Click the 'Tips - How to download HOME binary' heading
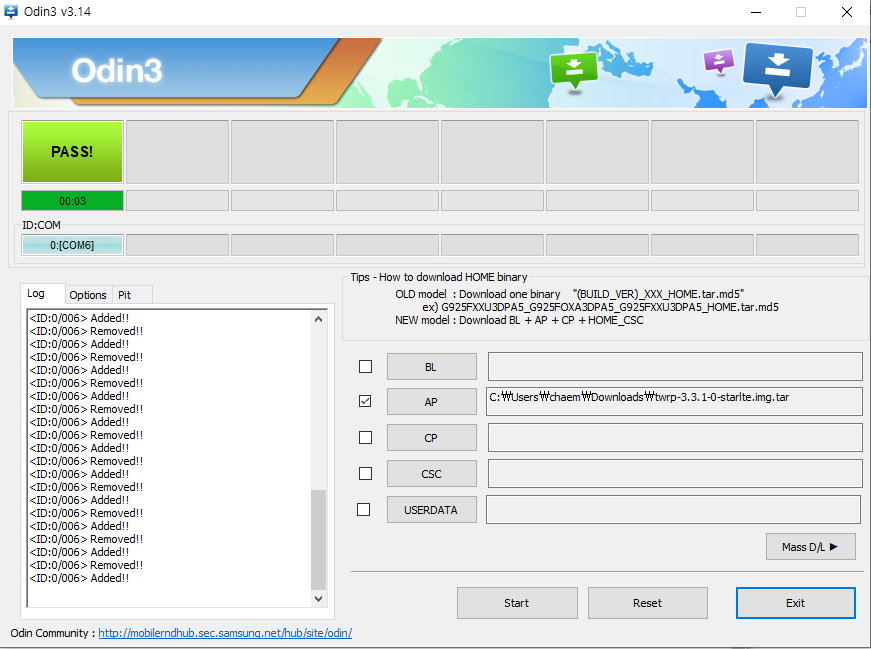This screenshot has width=871, height=649. [x=439, y=277]
